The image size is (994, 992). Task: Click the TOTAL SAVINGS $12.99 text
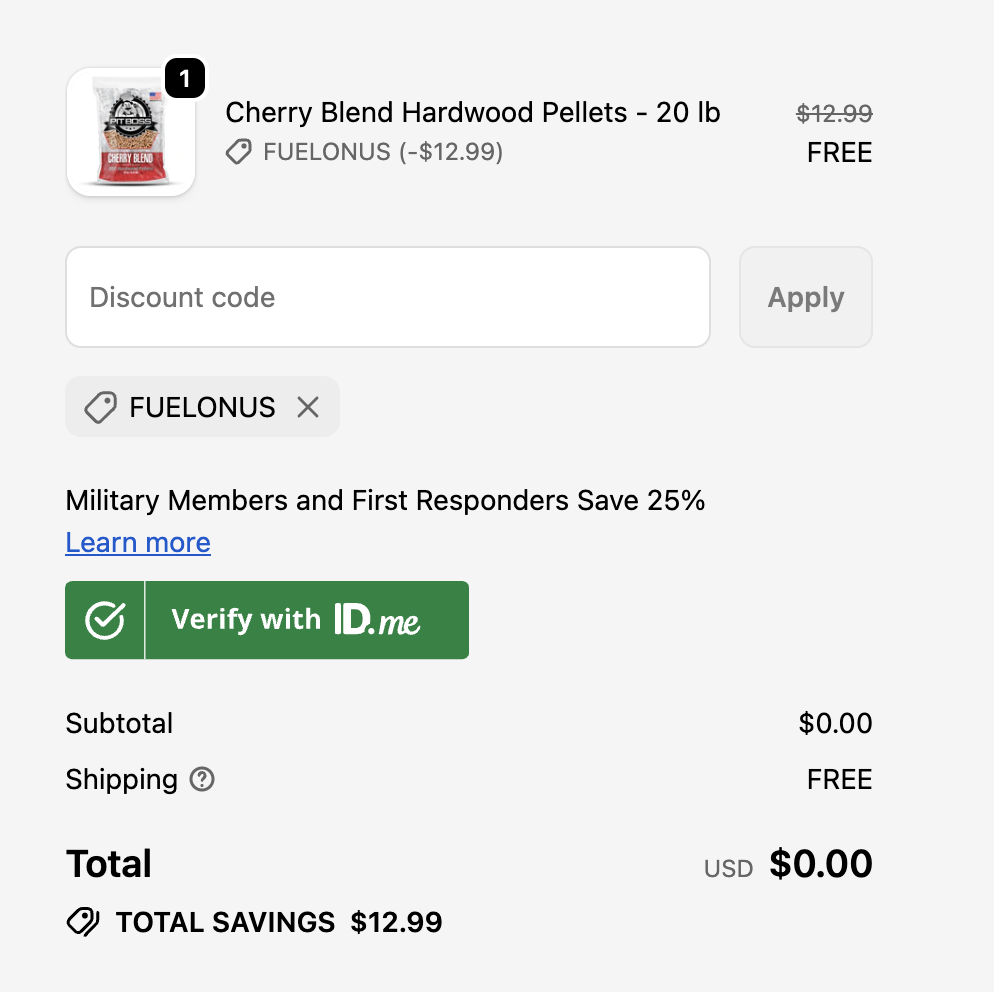pyautogui.click(x=279, y=922)
